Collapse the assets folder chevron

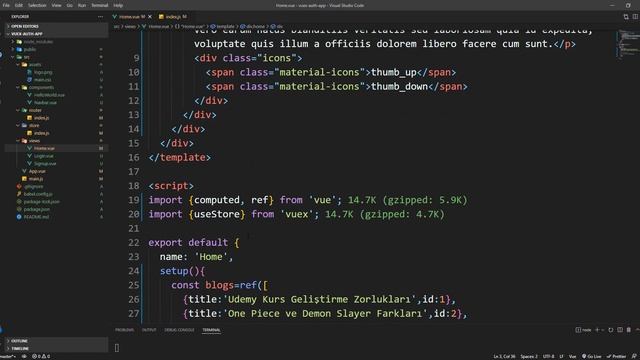click(18, 64)
